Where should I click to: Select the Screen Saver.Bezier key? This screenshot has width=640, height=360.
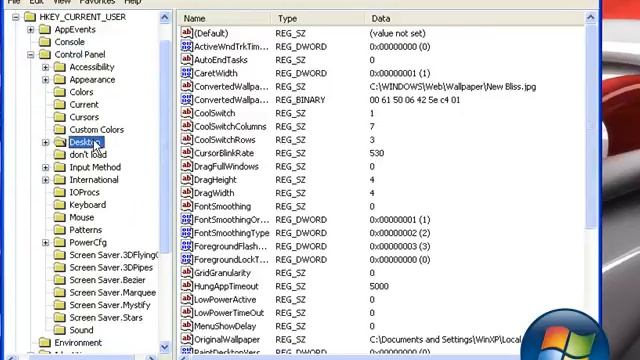point(107,280)
